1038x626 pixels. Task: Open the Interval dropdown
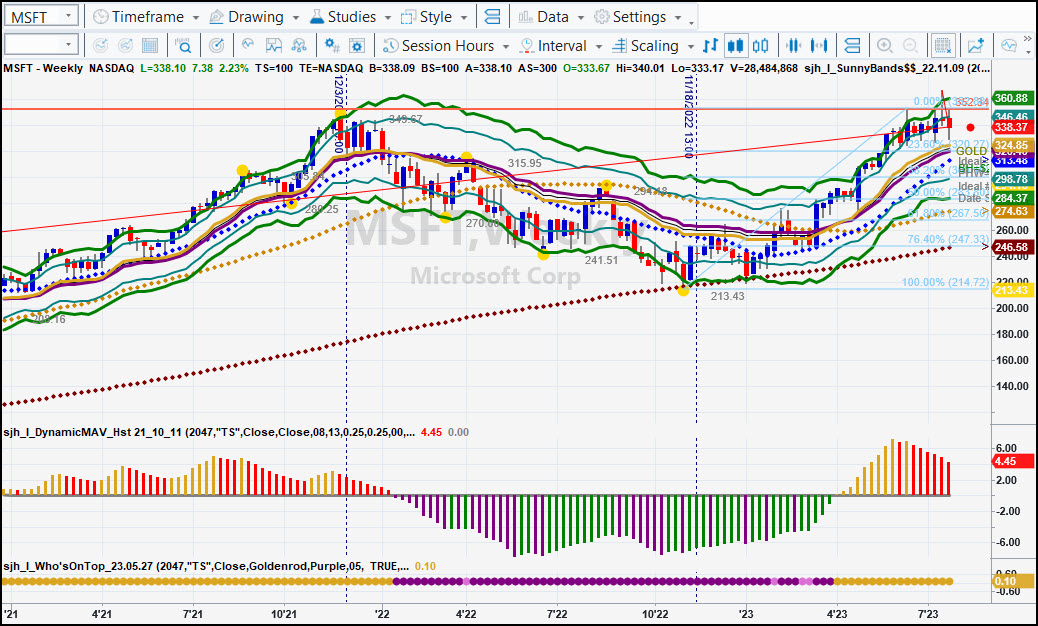561,46
